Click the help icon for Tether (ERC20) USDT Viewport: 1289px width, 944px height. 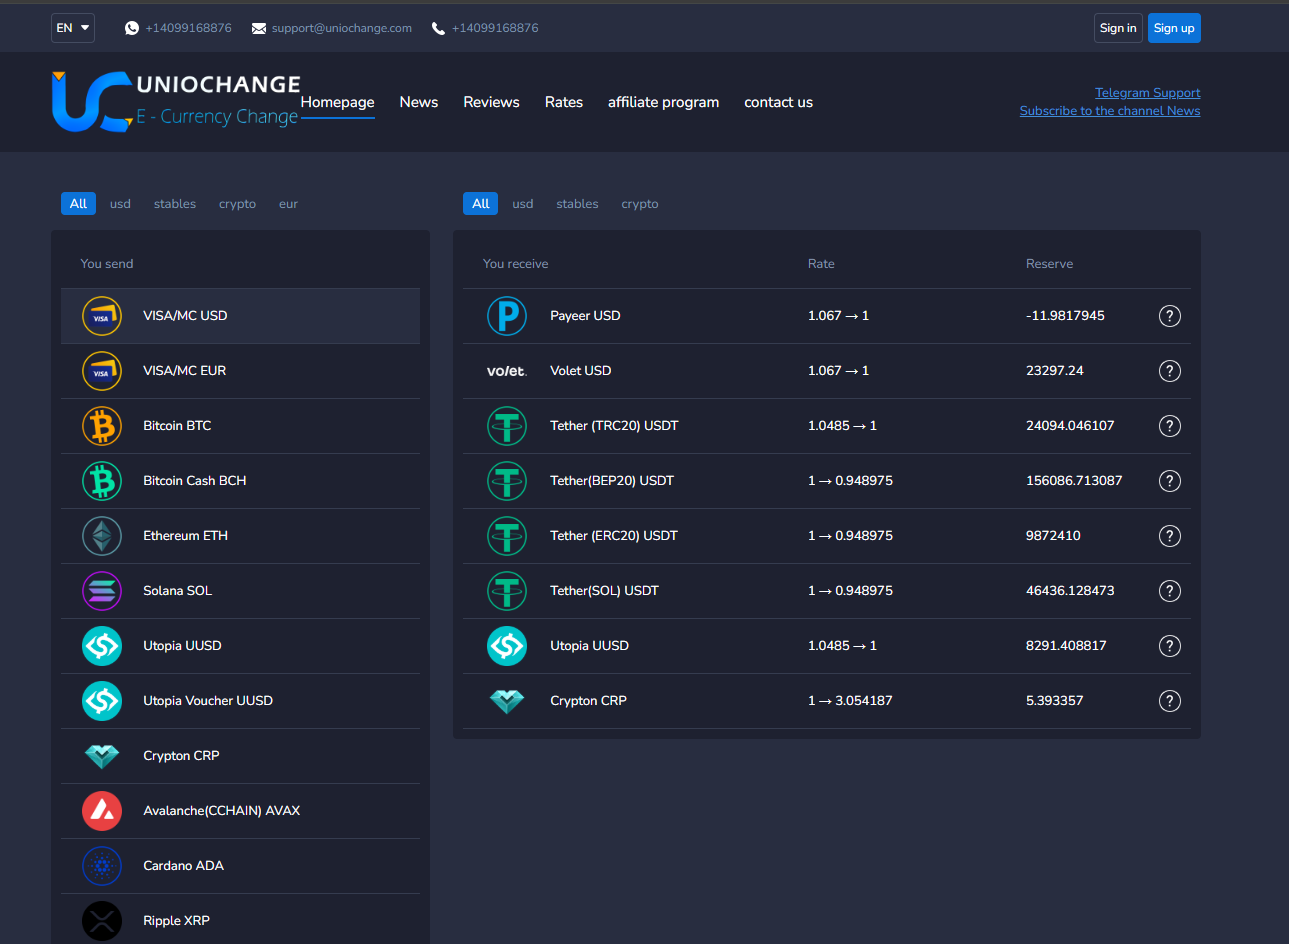click(x=1170, y=536)
